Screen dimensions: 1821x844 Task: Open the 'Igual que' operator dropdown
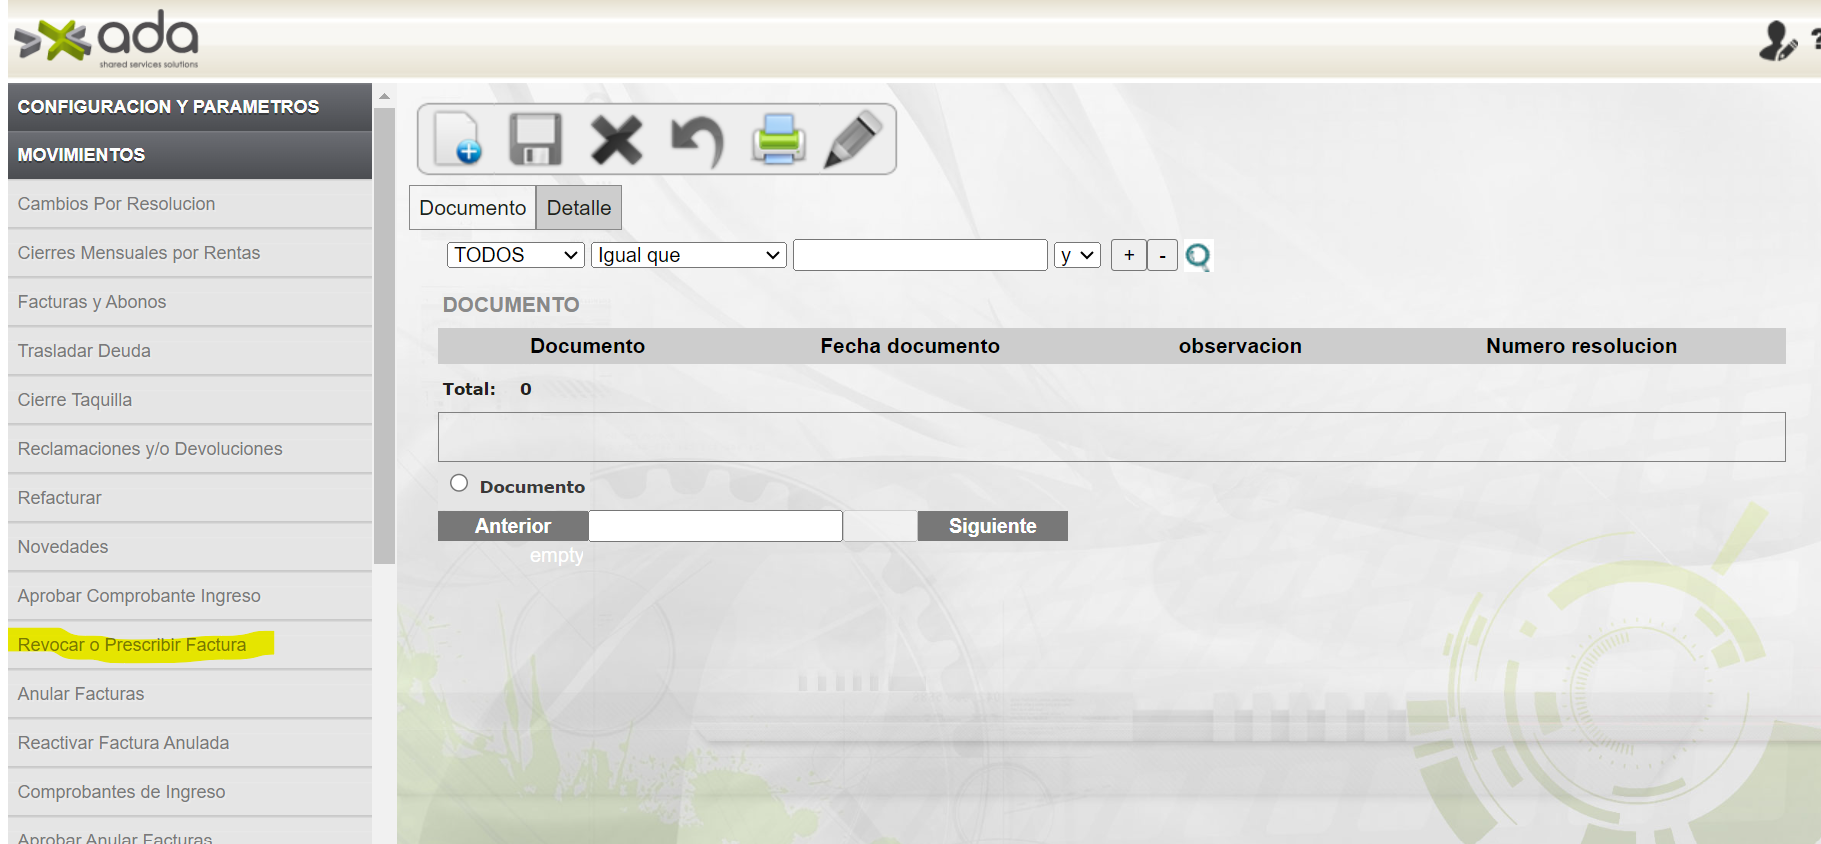coord(688,255)
